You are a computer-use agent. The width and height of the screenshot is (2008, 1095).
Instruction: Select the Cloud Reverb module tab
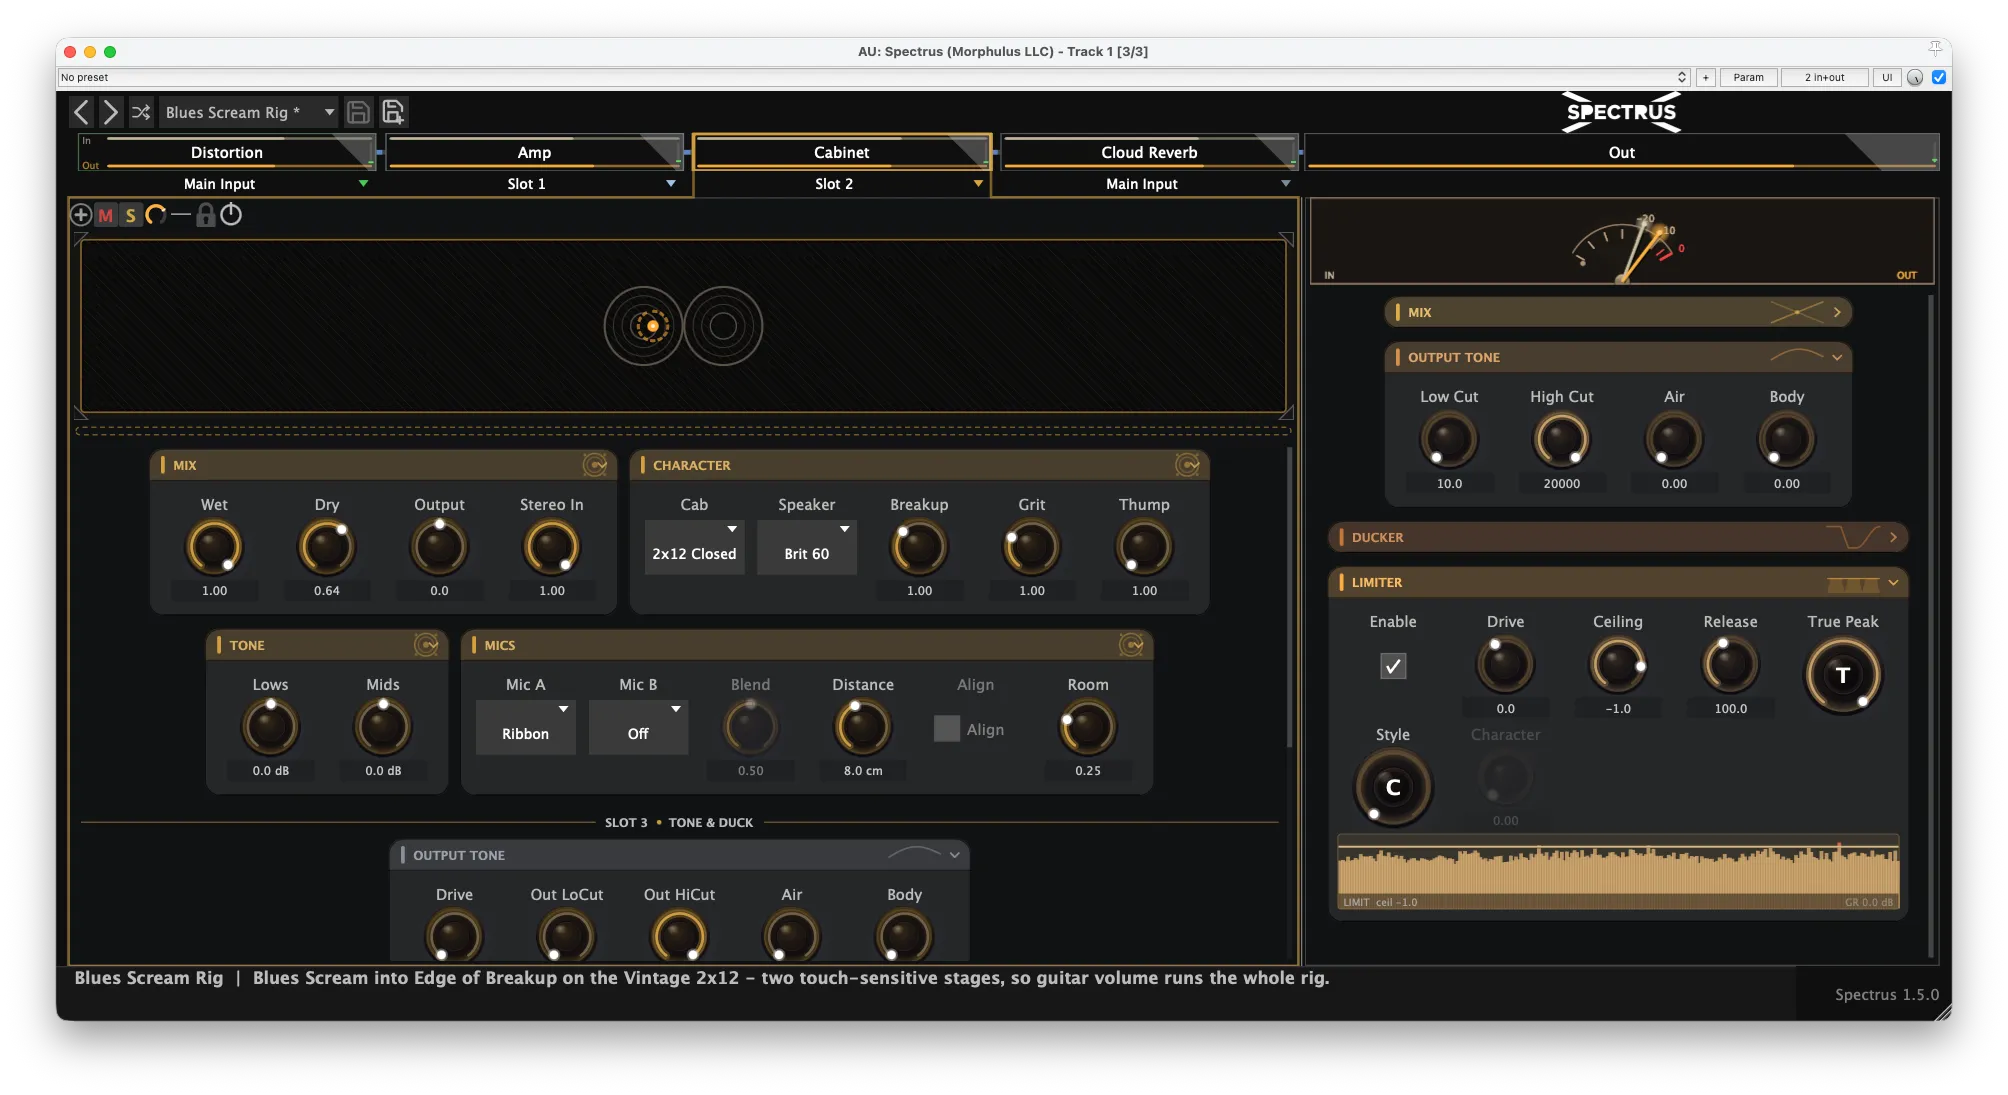tap(1148, 152)
